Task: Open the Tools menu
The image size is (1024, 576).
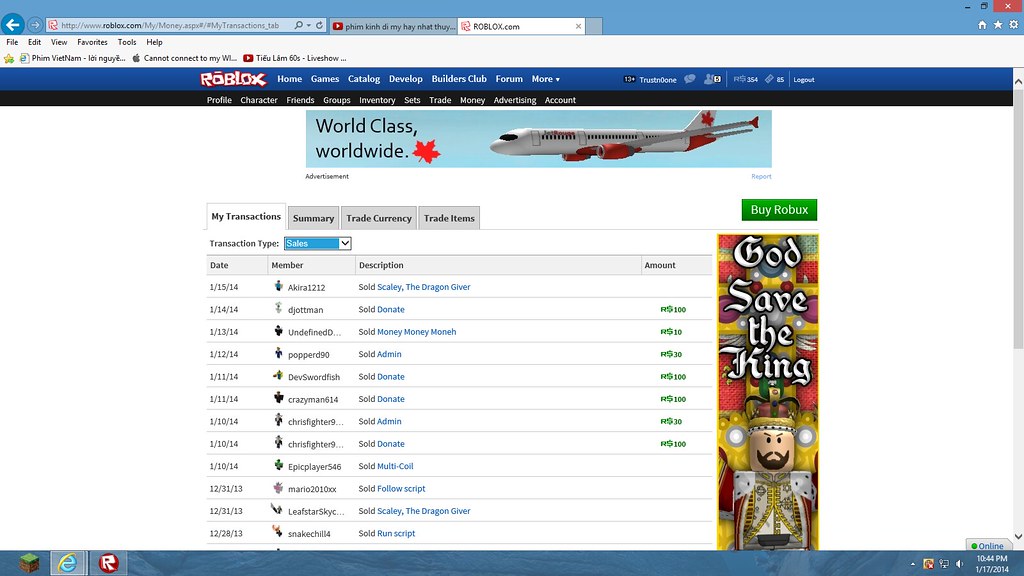Action: point(127,42)
